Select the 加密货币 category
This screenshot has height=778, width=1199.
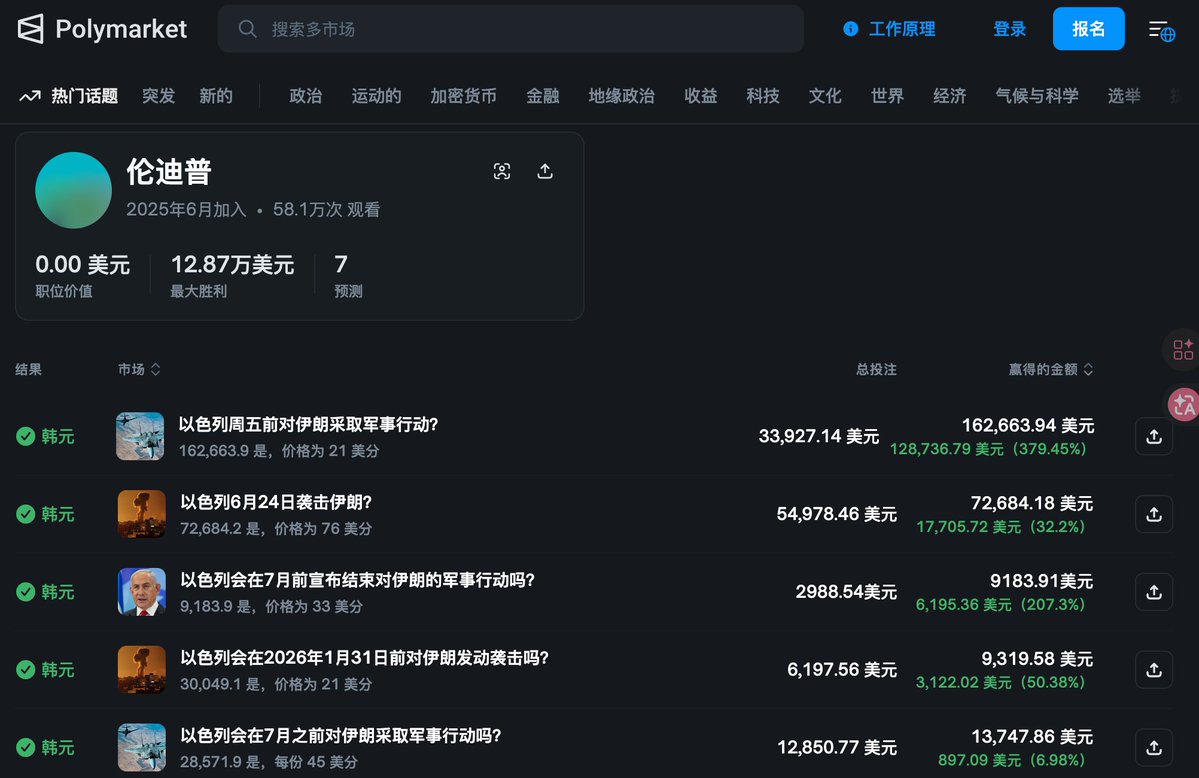tap(463, 96)
